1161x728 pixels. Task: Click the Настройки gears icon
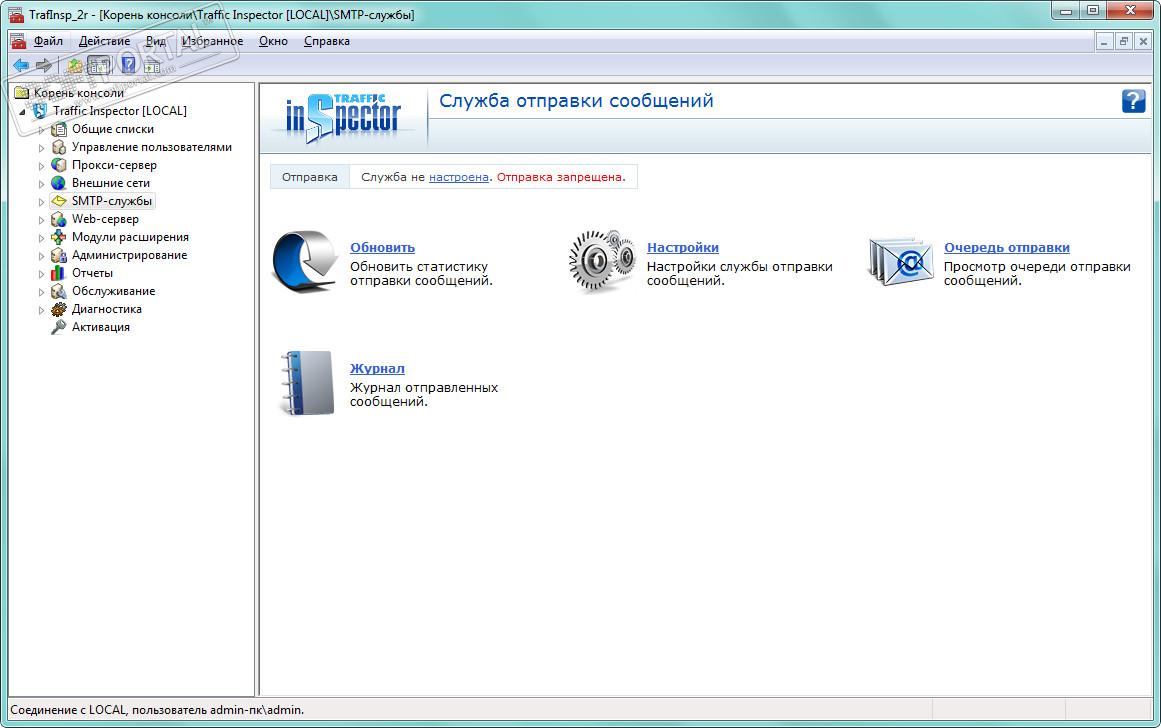602,260
